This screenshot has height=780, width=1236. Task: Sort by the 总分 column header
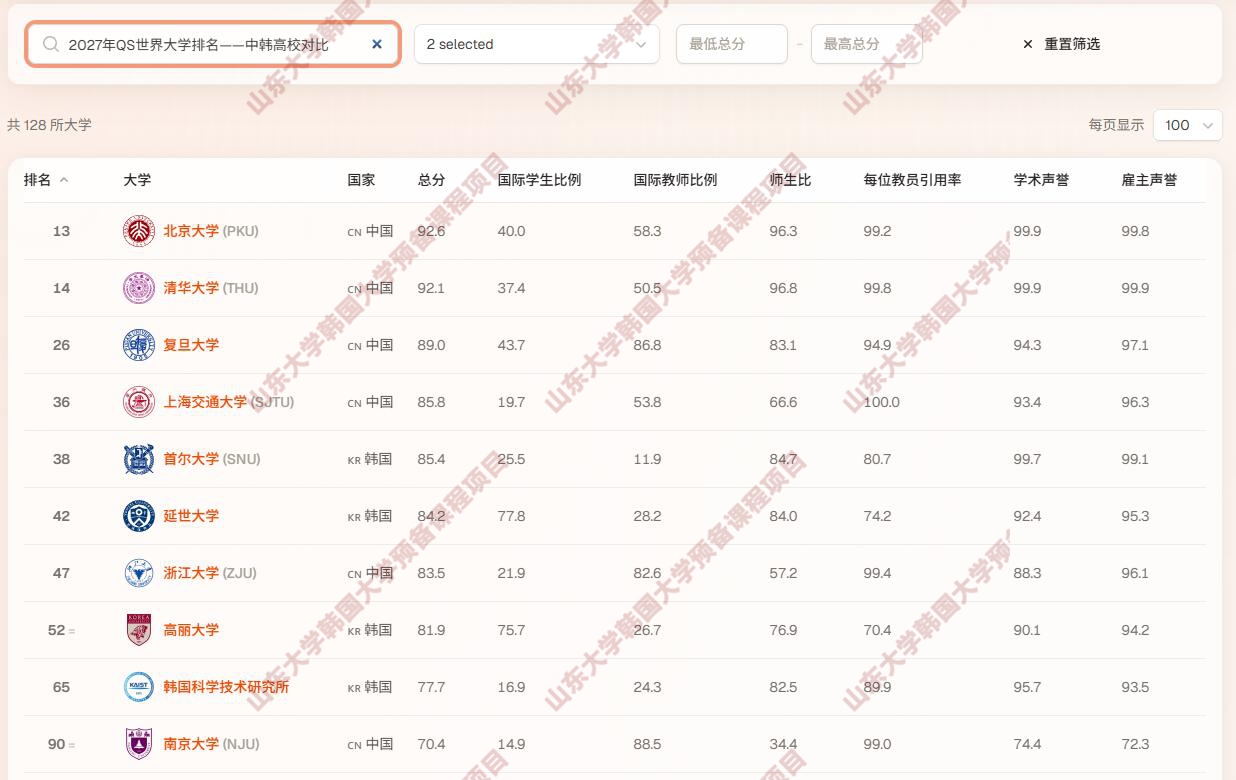click(432, 180)
